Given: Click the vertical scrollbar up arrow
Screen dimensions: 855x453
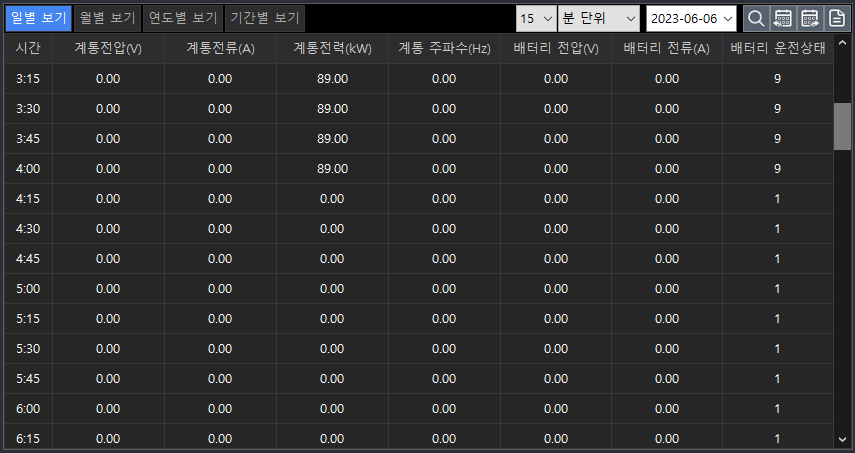Looking at the screenshot, I should (842, 43).
